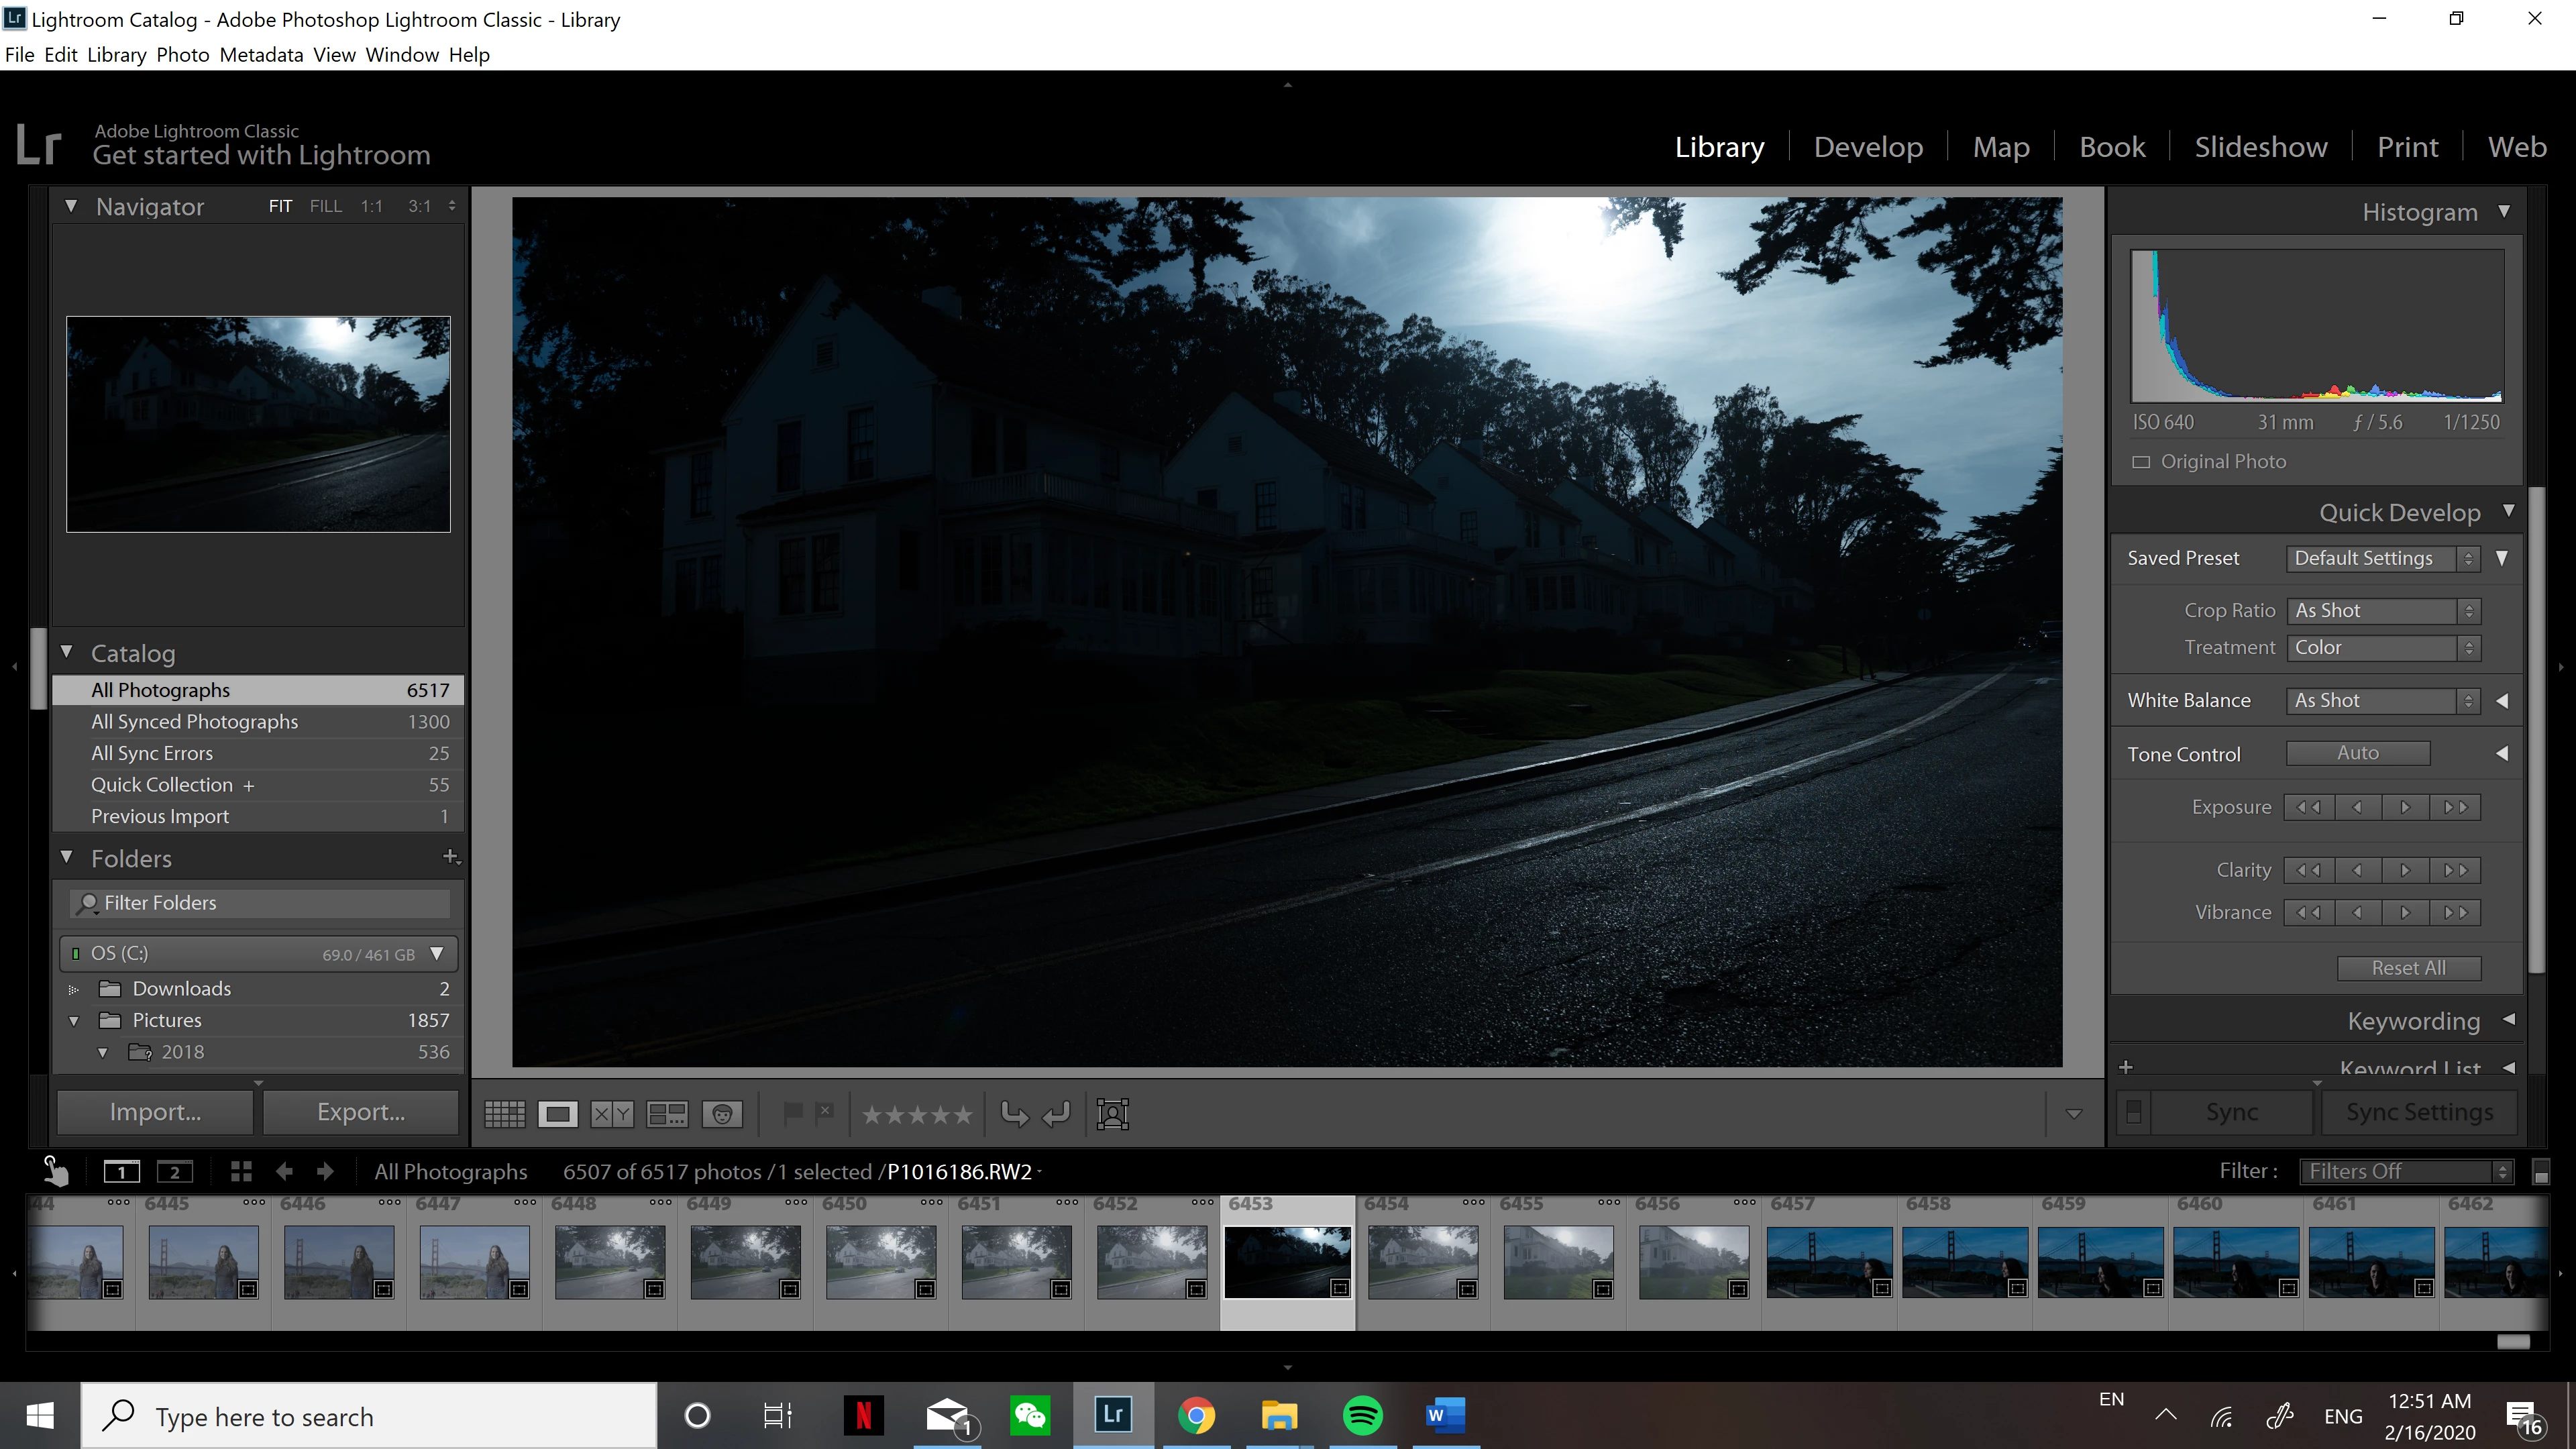Click the draw face region icon
The width and height of the screenshot is (2576, 1449).
point(1112,1114)
